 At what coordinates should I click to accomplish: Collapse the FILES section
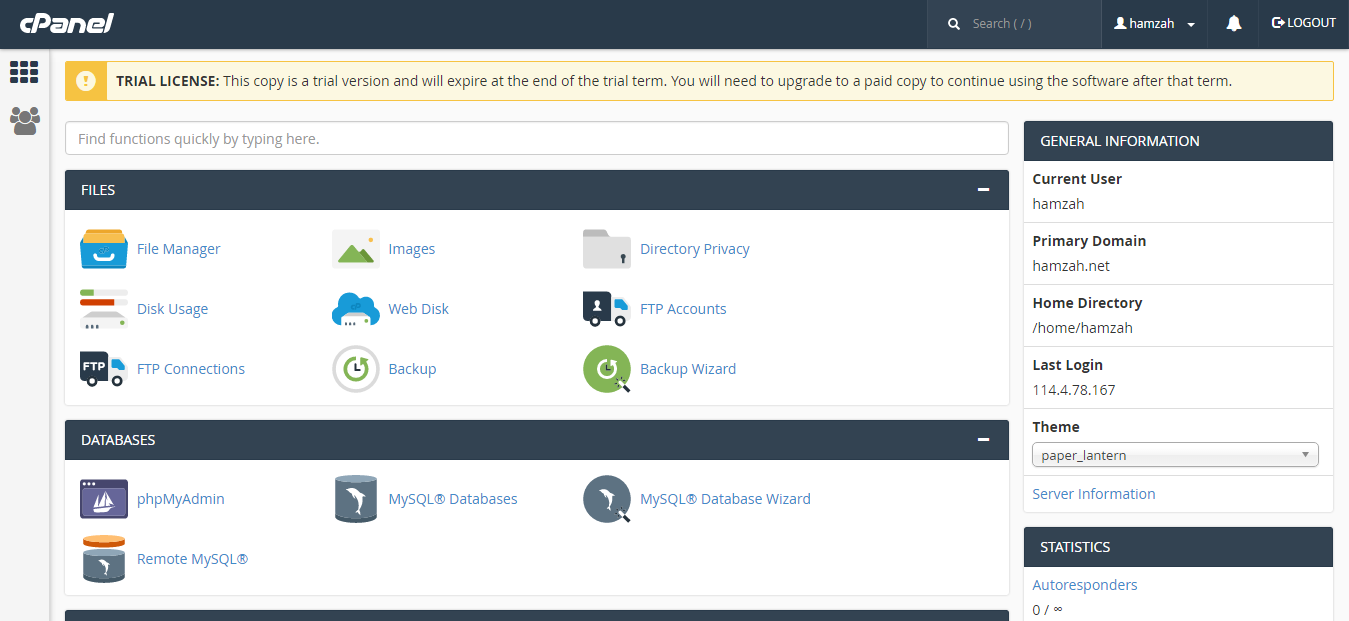pos(982,189)
